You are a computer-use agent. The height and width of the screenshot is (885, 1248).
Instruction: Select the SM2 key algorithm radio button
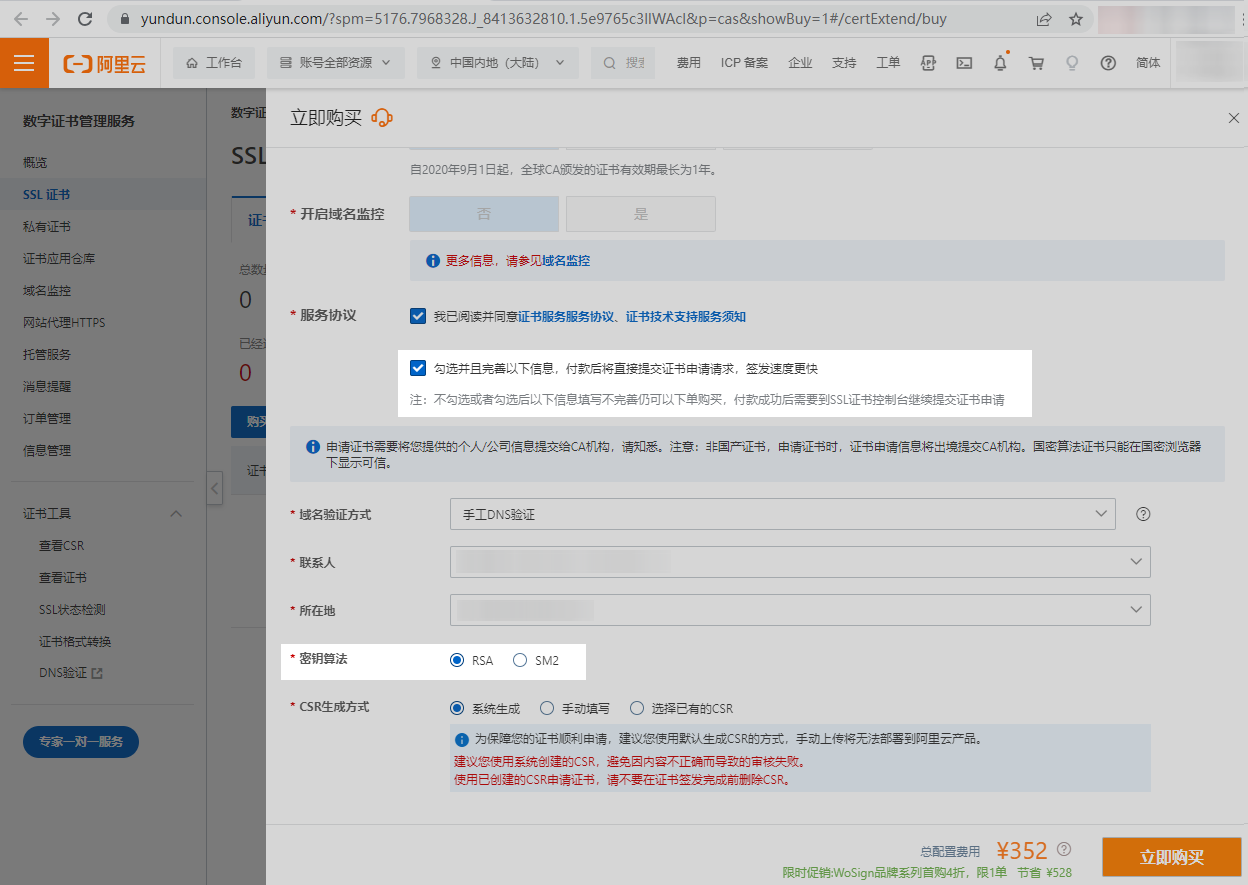(519, 660)
